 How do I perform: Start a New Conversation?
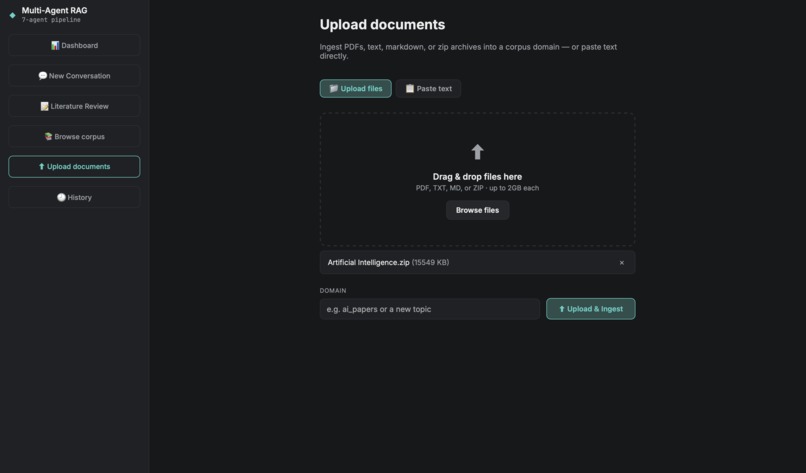(x=74, y=76)
